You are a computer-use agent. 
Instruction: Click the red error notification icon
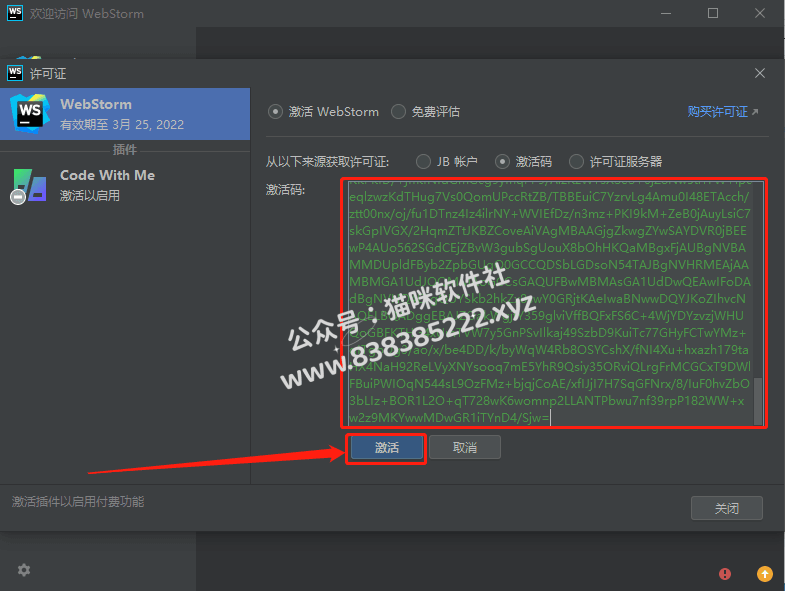(x=724, y=573)
